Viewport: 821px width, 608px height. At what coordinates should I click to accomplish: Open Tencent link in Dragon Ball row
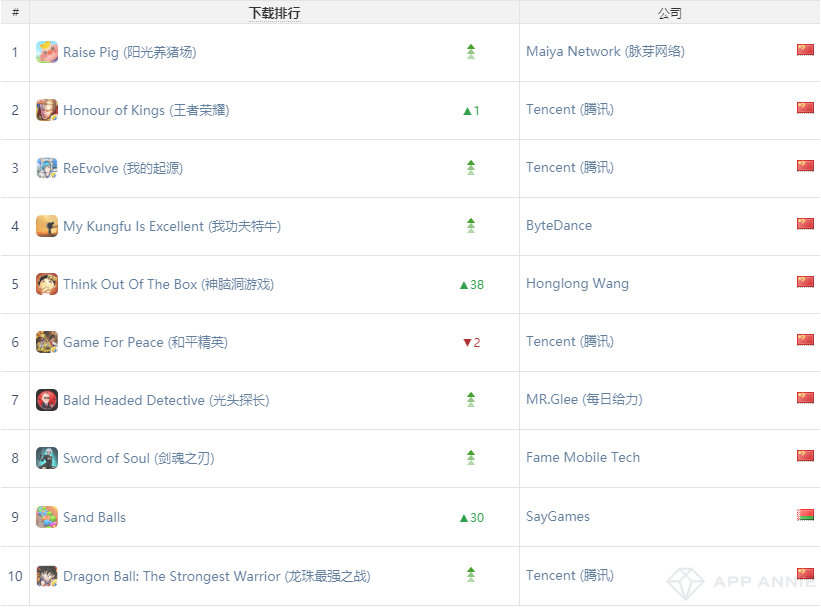tap(570, 576)
